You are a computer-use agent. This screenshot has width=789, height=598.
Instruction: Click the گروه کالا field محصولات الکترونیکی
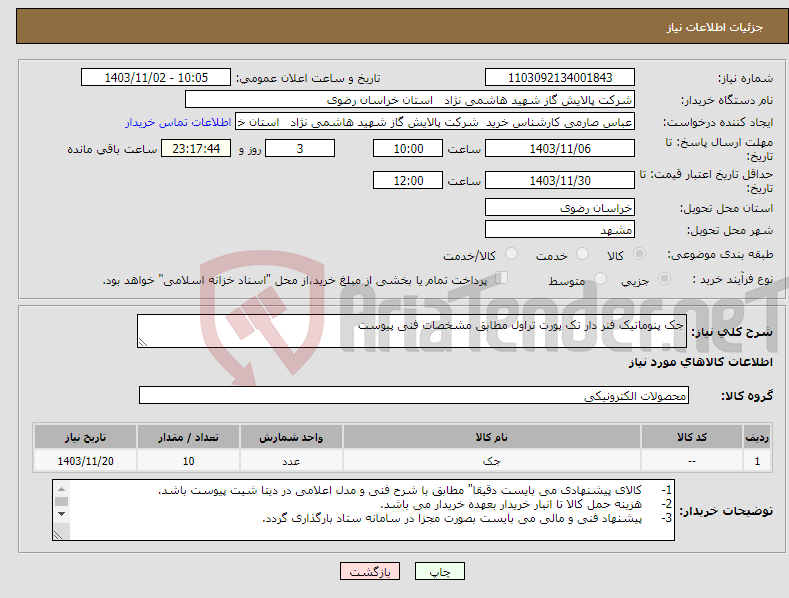(x=414, y=395)
